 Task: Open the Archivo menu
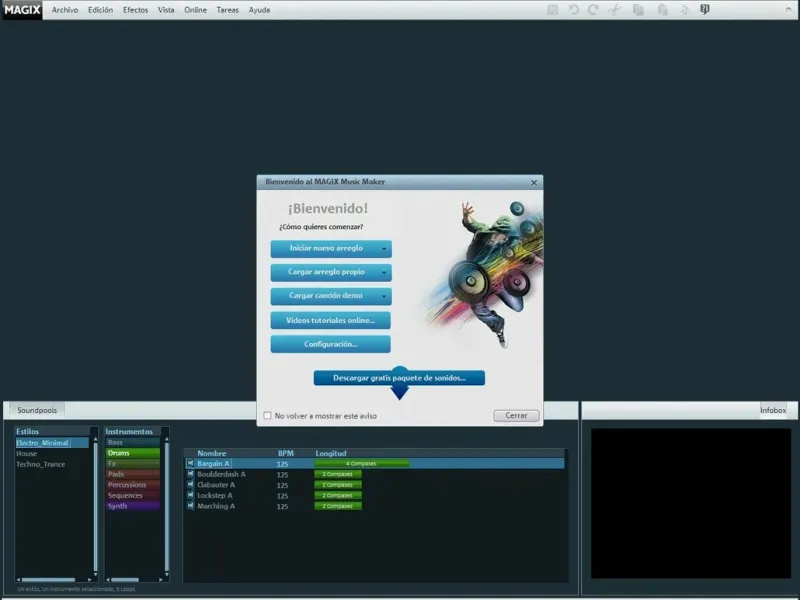65,10
